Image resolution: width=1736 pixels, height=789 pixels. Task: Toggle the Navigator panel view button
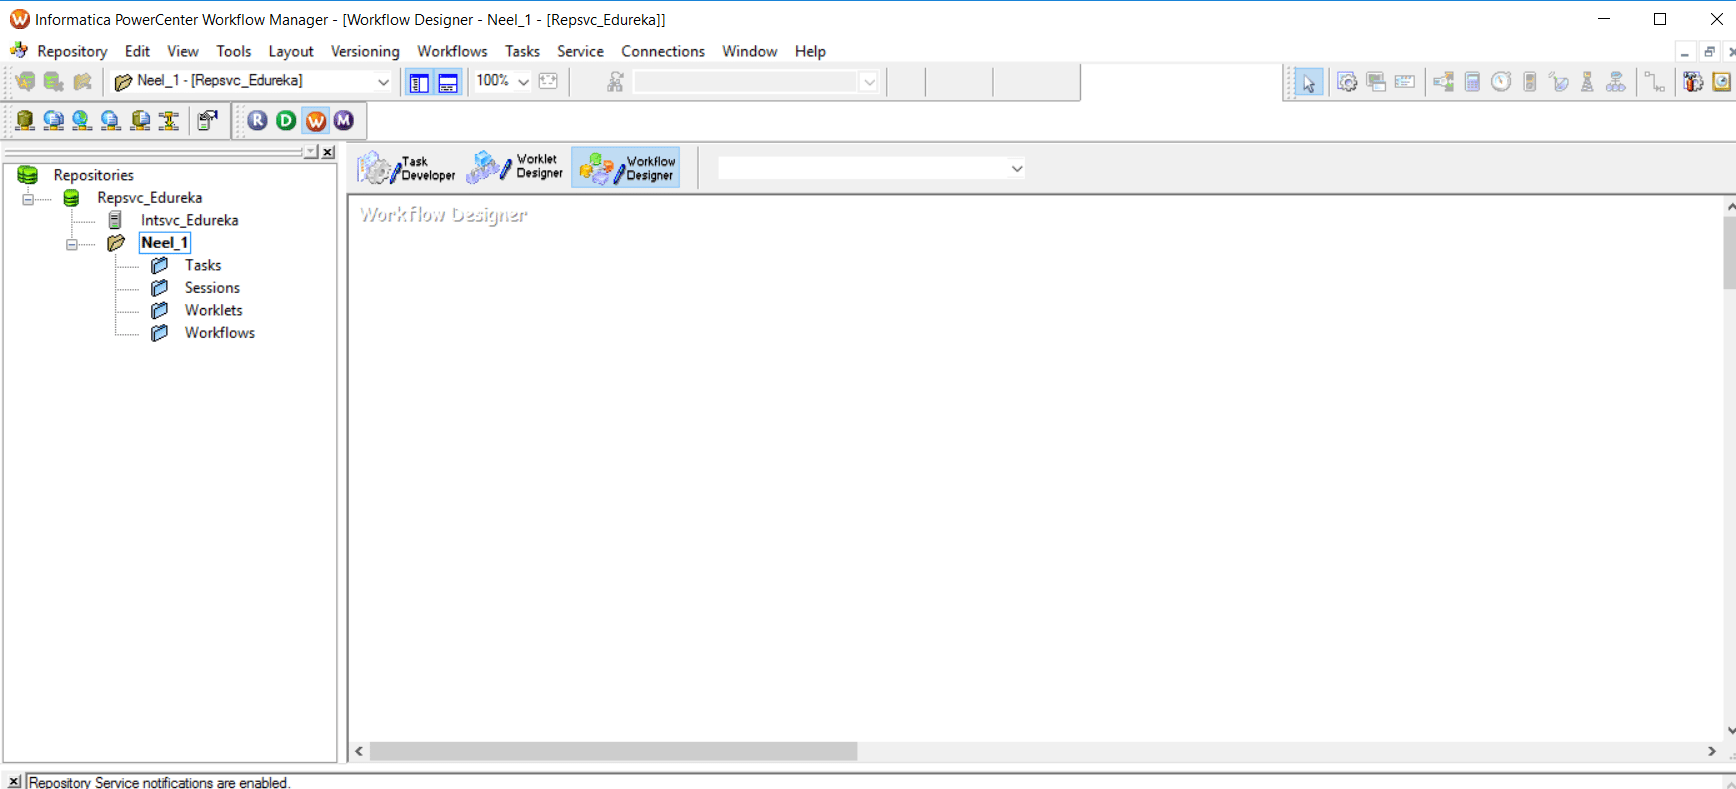tap(419, 83)
